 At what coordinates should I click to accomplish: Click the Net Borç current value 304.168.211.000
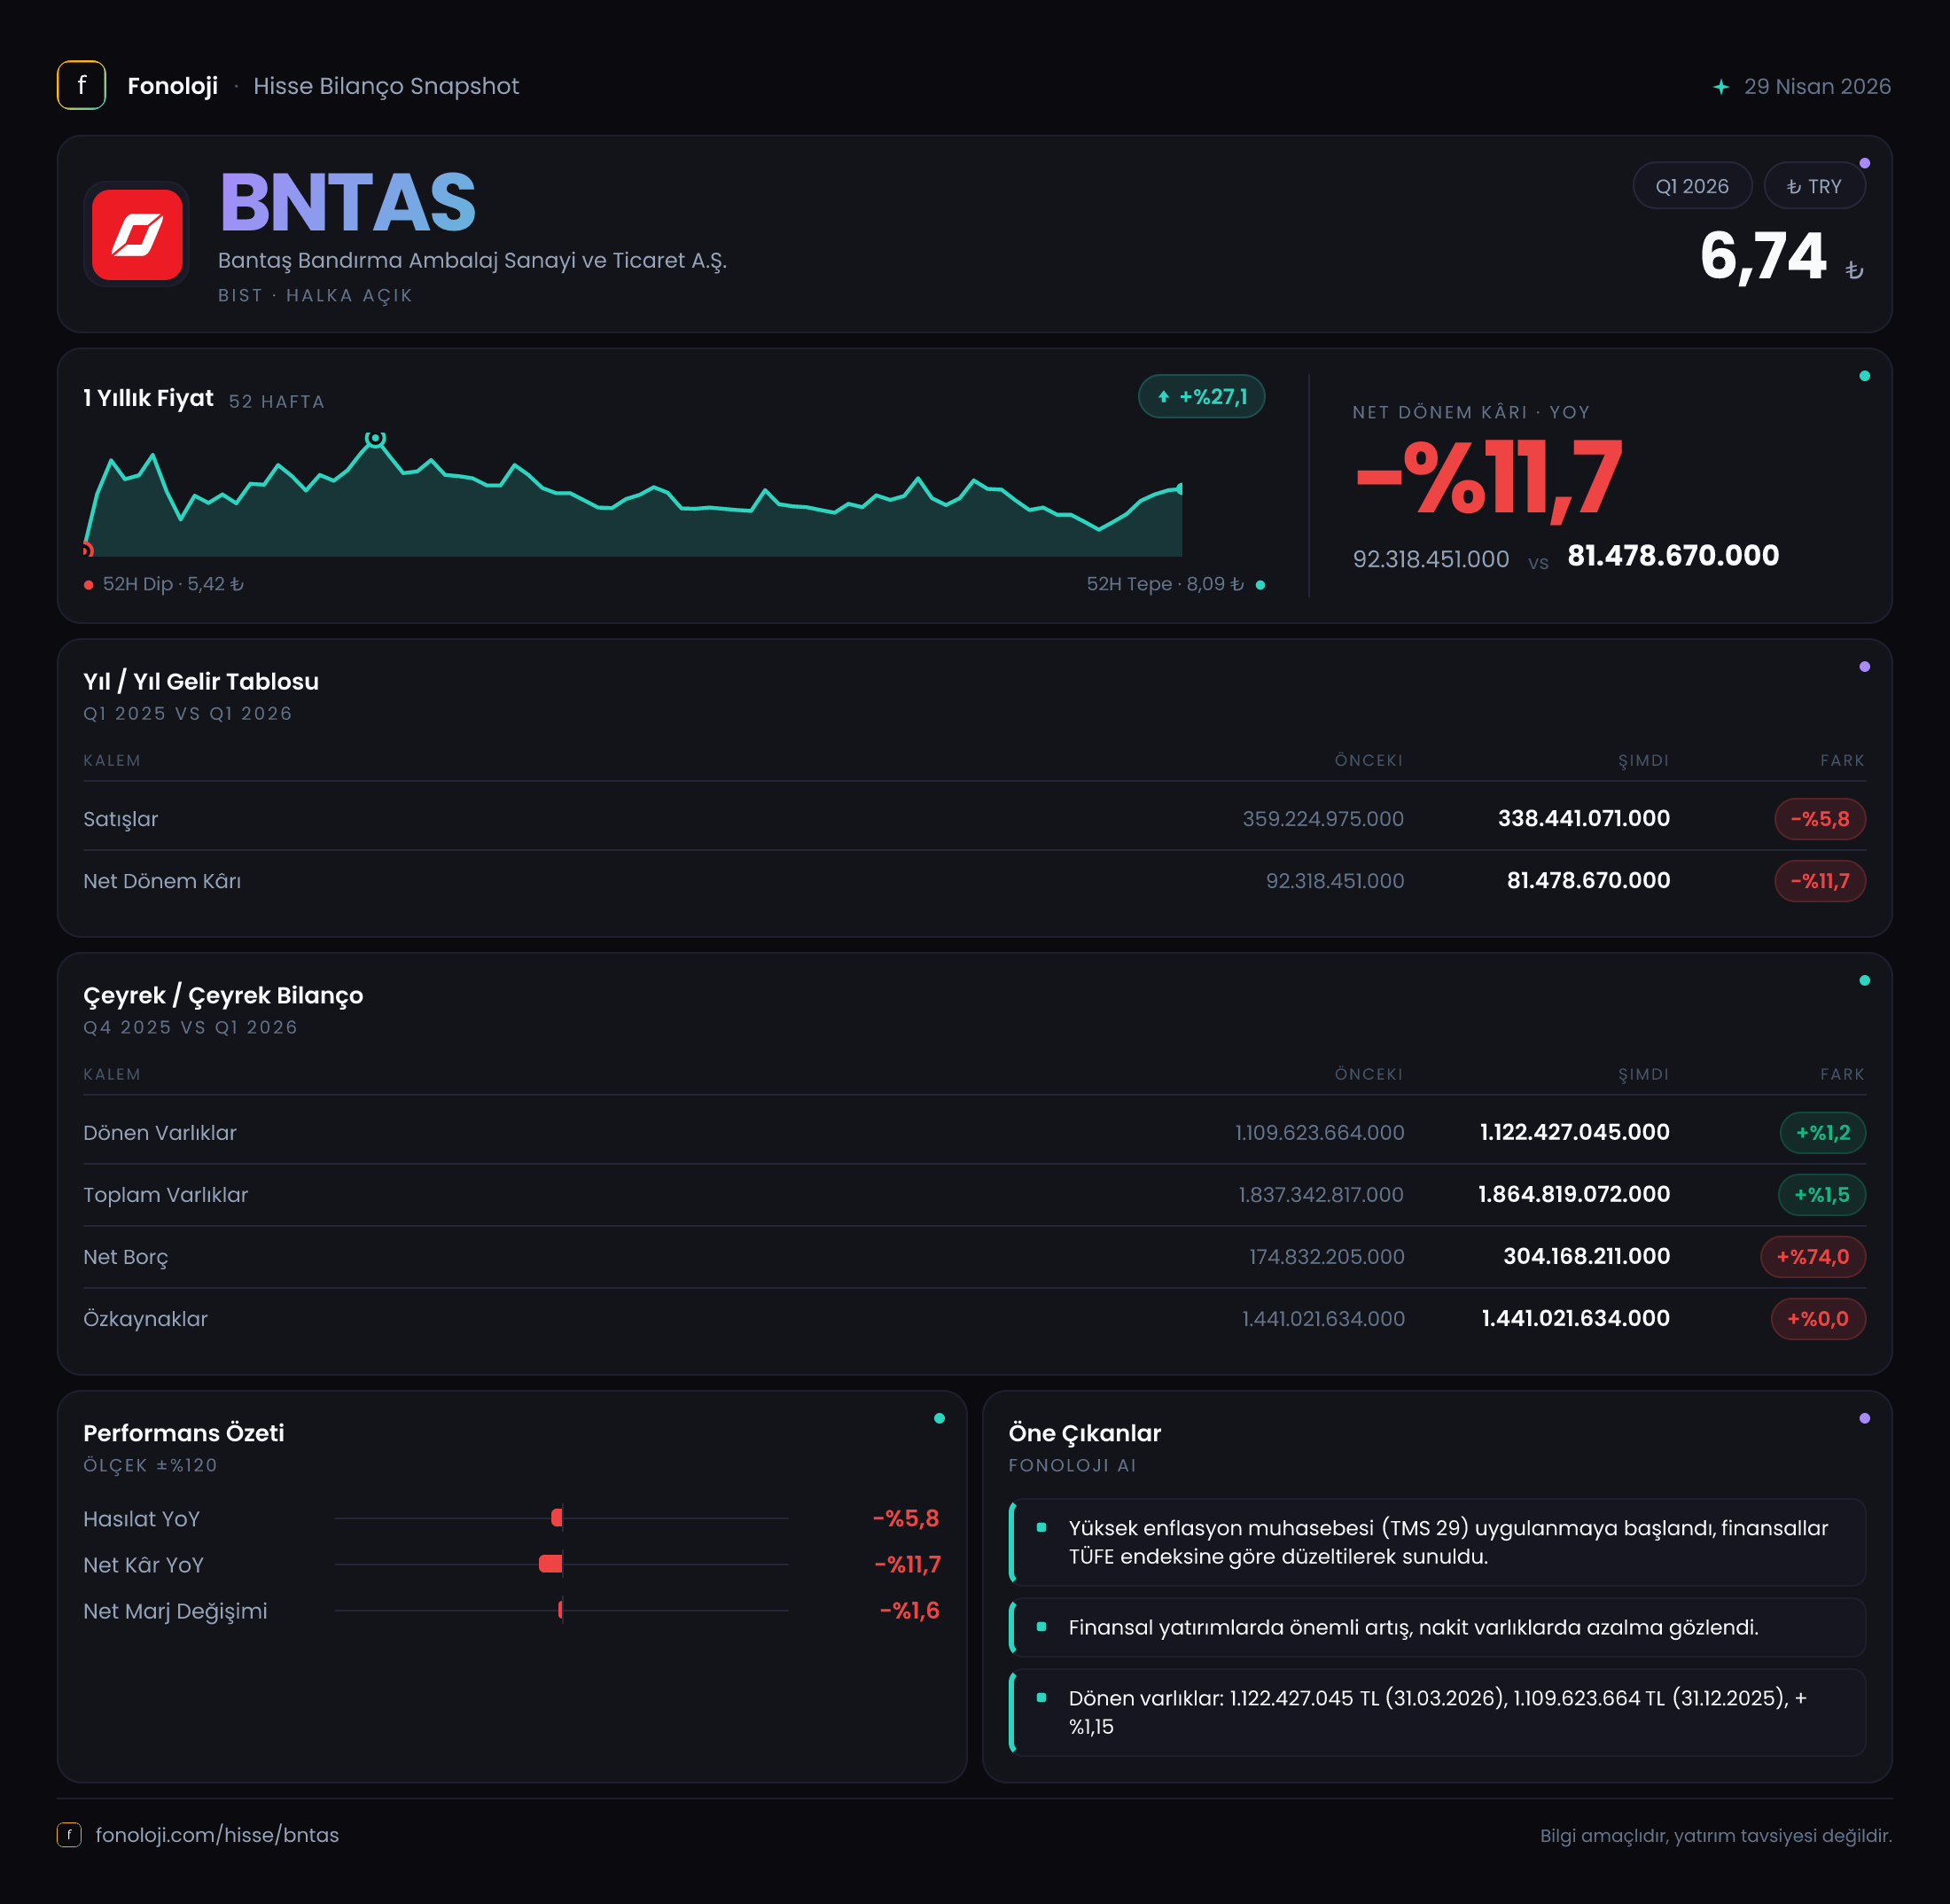tap(1587, 1257)
